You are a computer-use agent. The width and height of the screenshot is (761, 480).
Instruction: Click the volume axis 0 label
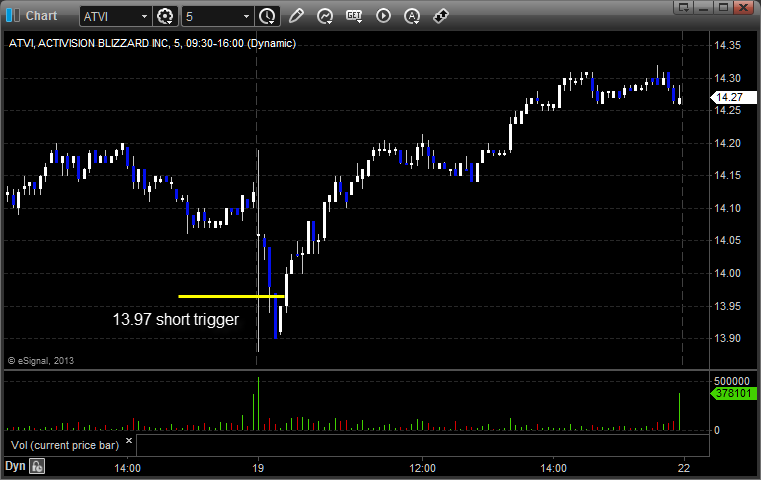point(717,430)
